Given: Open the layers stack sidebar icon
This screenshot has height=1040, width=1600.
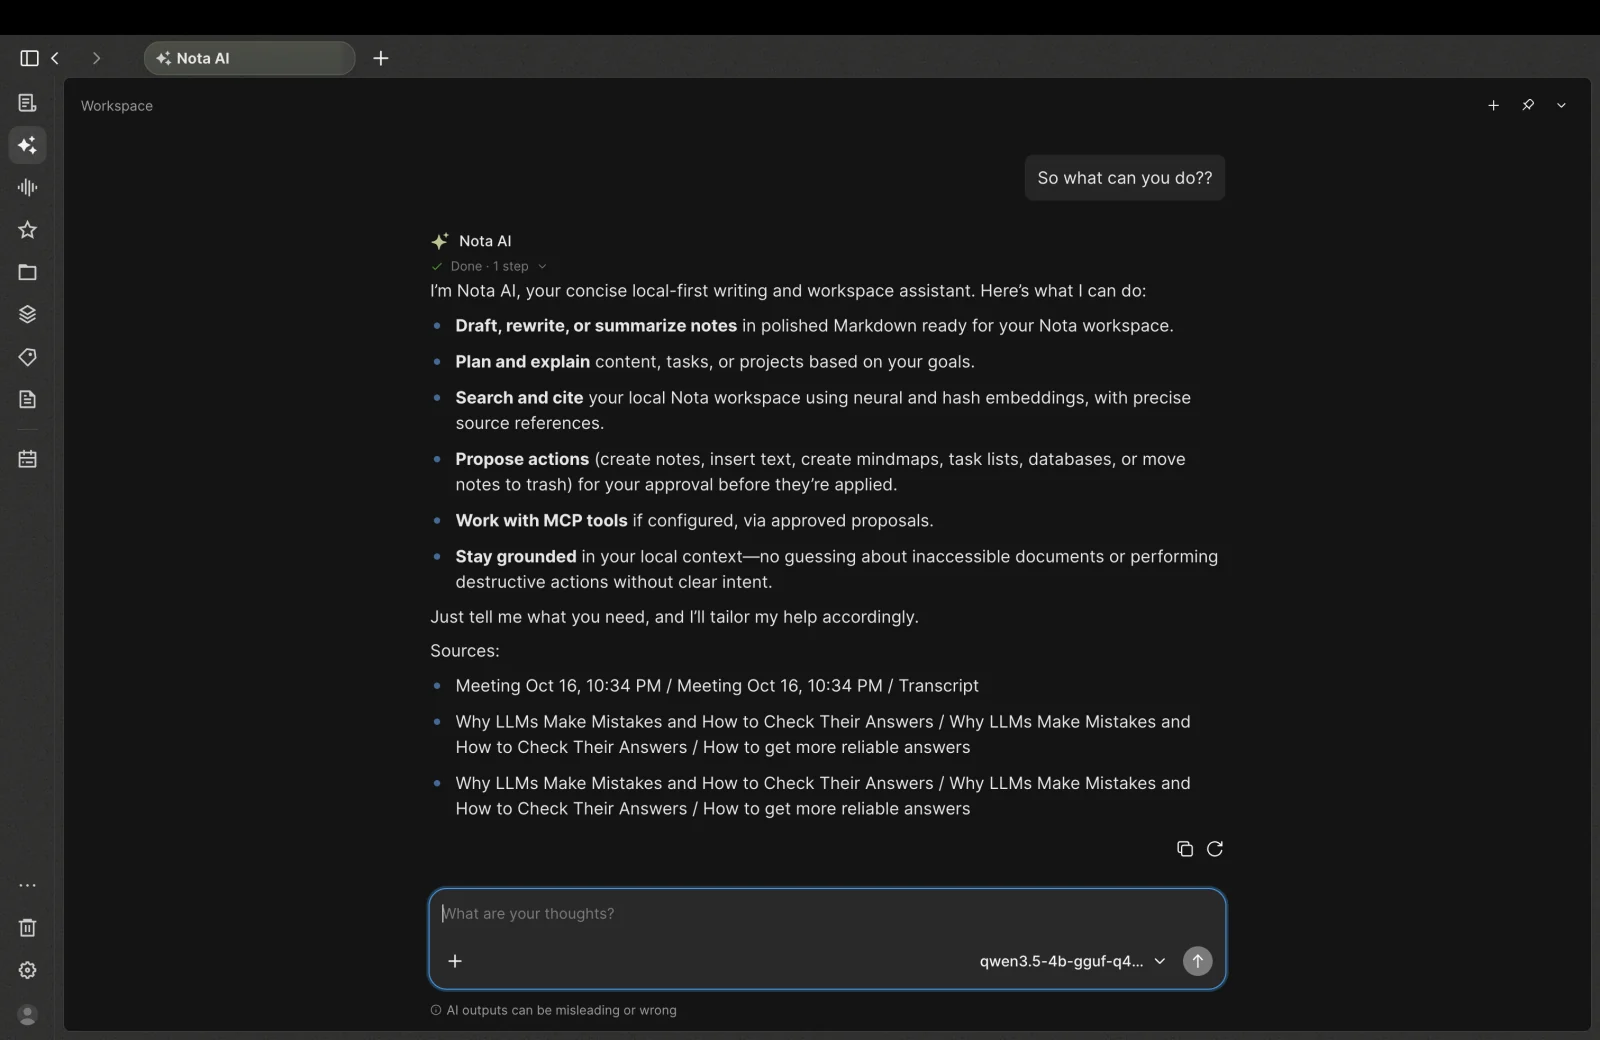Looking at the screenshot, I should (x=28, y=314).
